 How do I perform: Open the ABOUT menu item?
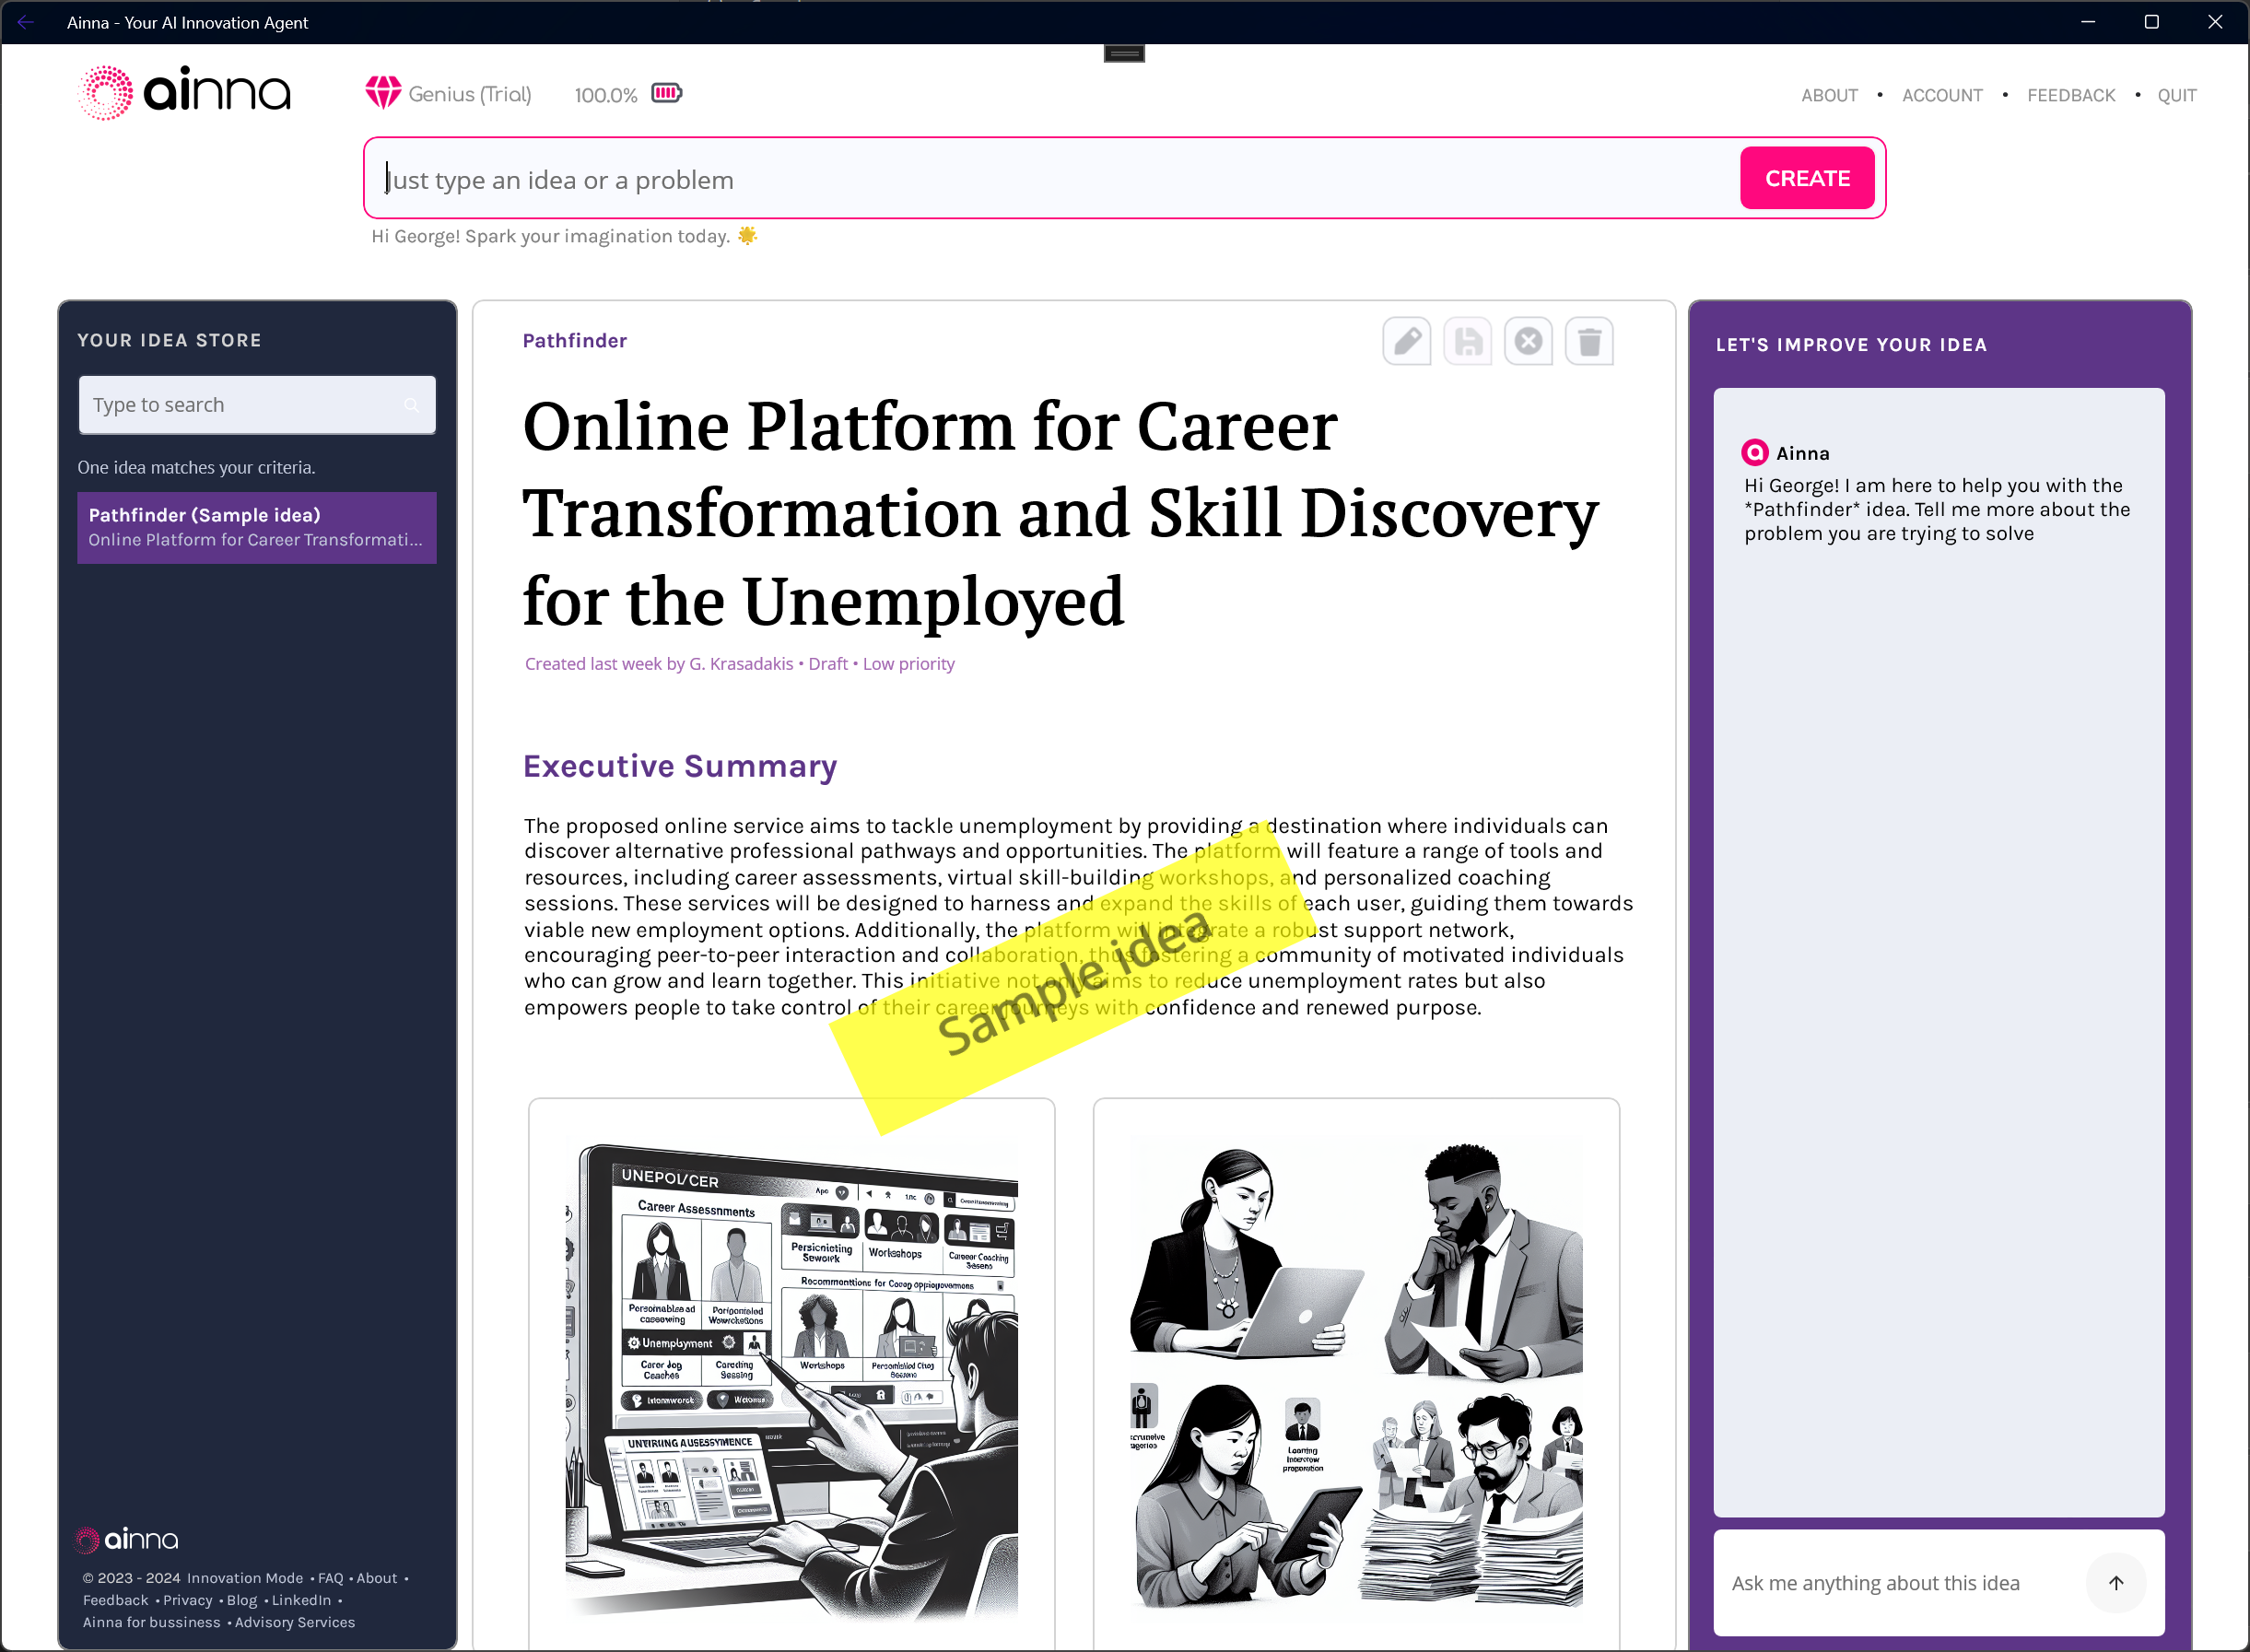pyautogui.click(x=1829, y=95)
